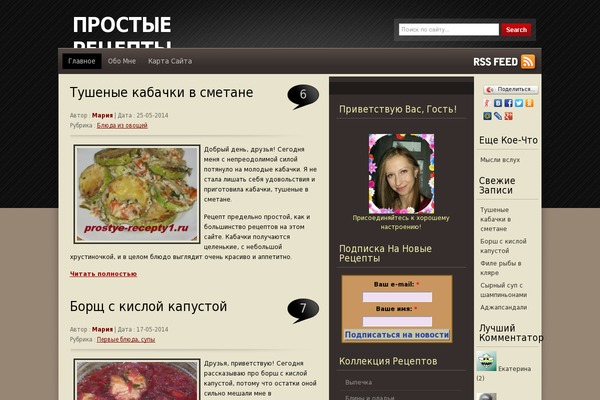Click the Поделиться share button
Screen dimensions: 600x400
point(511,90)
